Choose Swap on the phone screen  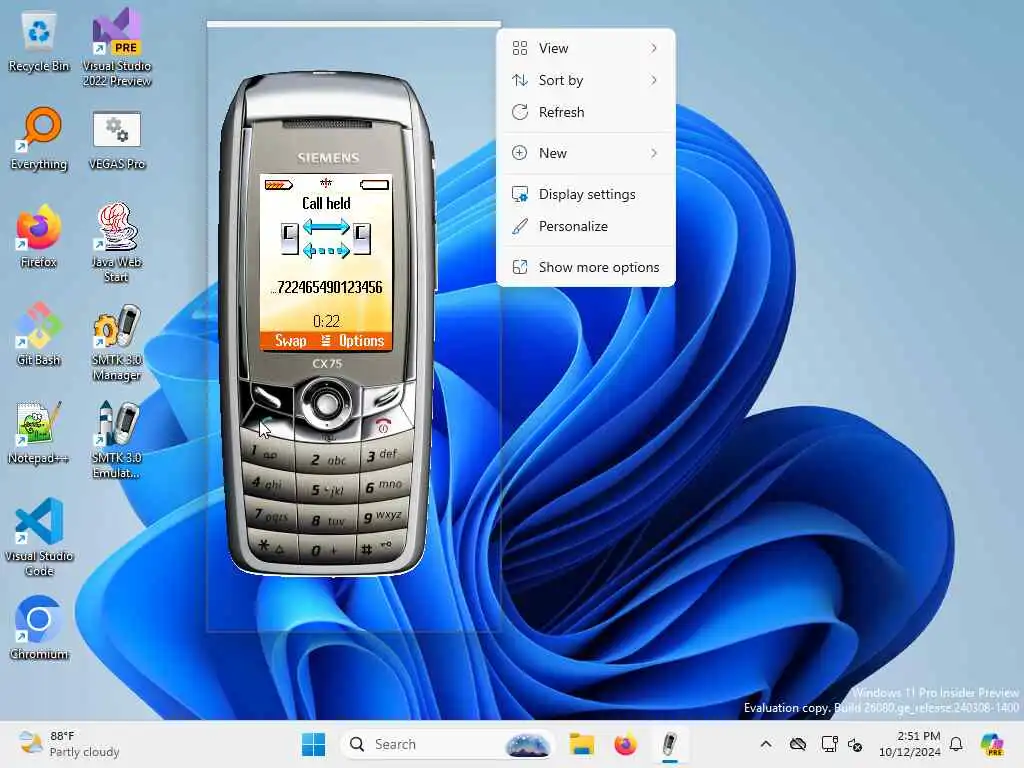(291, 341)
